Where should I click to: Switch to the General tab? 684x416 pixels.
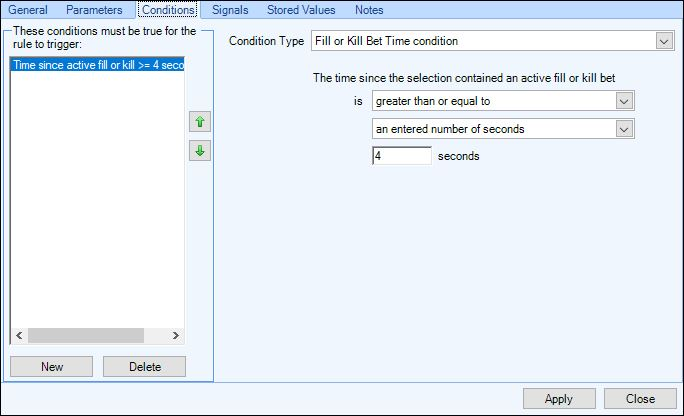(28, 10)
